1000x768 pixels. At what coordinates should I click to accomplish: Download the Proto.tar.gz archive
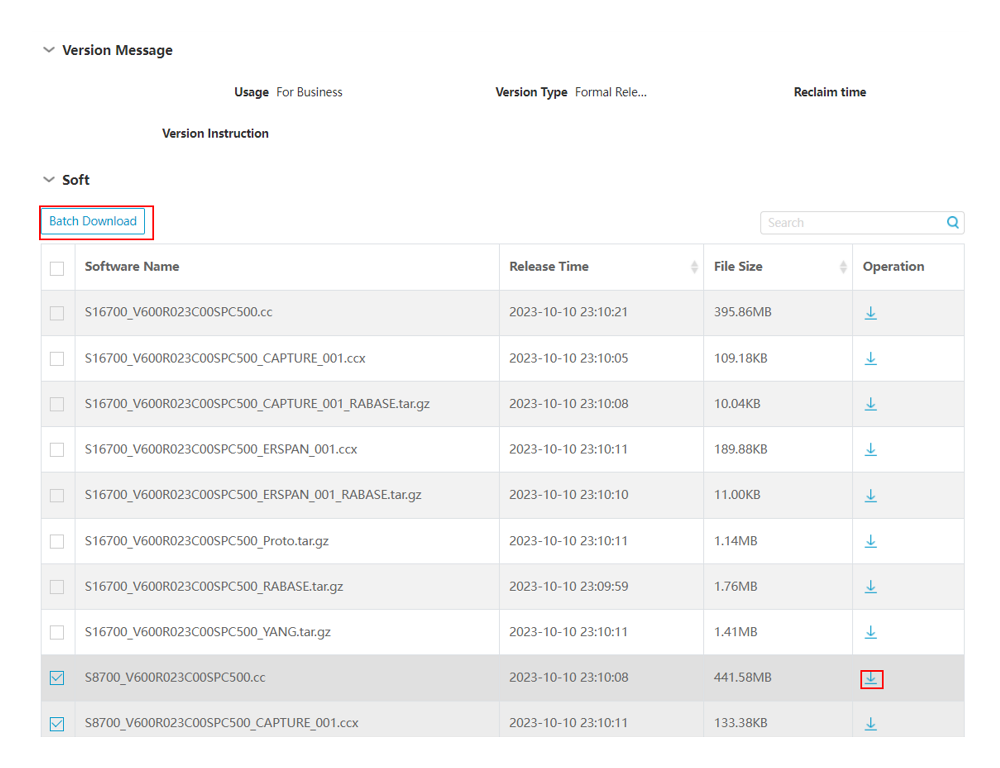tap(870, 540)
